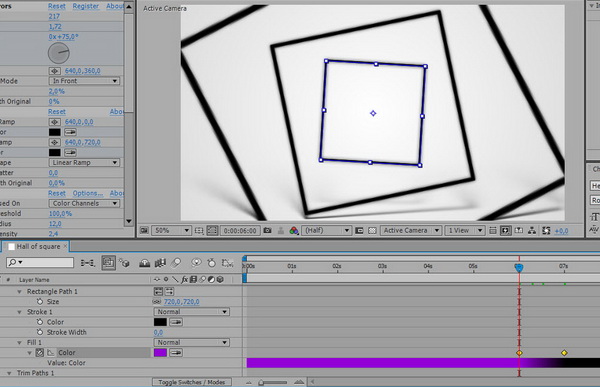
Task: Toggle the Motion Blur enable switch
Action: [176, 263]
